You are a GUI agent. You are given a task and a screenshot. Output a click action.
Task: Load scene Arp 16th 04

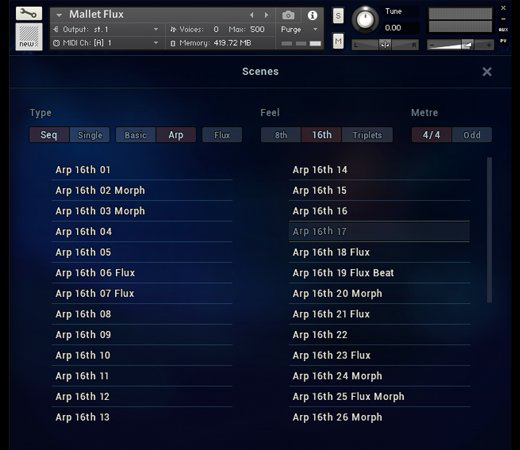point(142,232)
